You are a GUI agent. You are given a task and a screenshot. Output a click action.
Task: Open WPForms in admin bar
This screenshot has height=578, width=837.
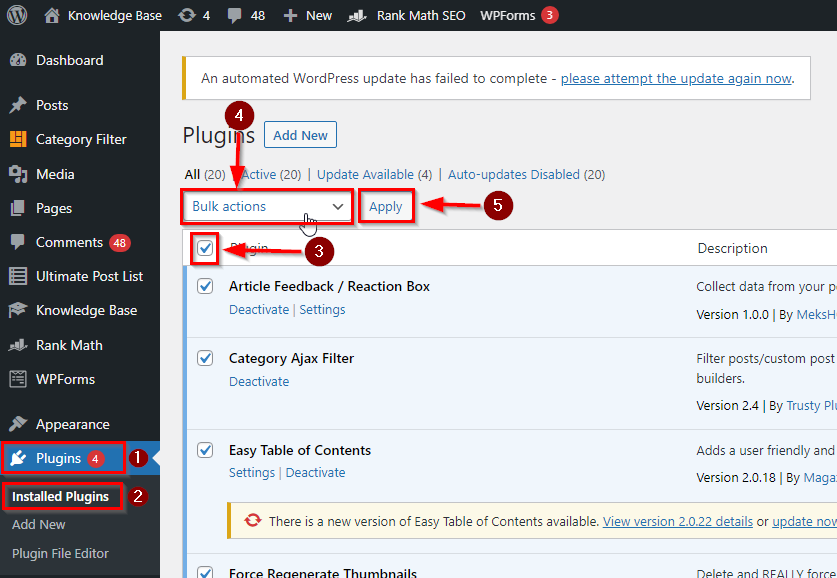click(x=508, y=15)
